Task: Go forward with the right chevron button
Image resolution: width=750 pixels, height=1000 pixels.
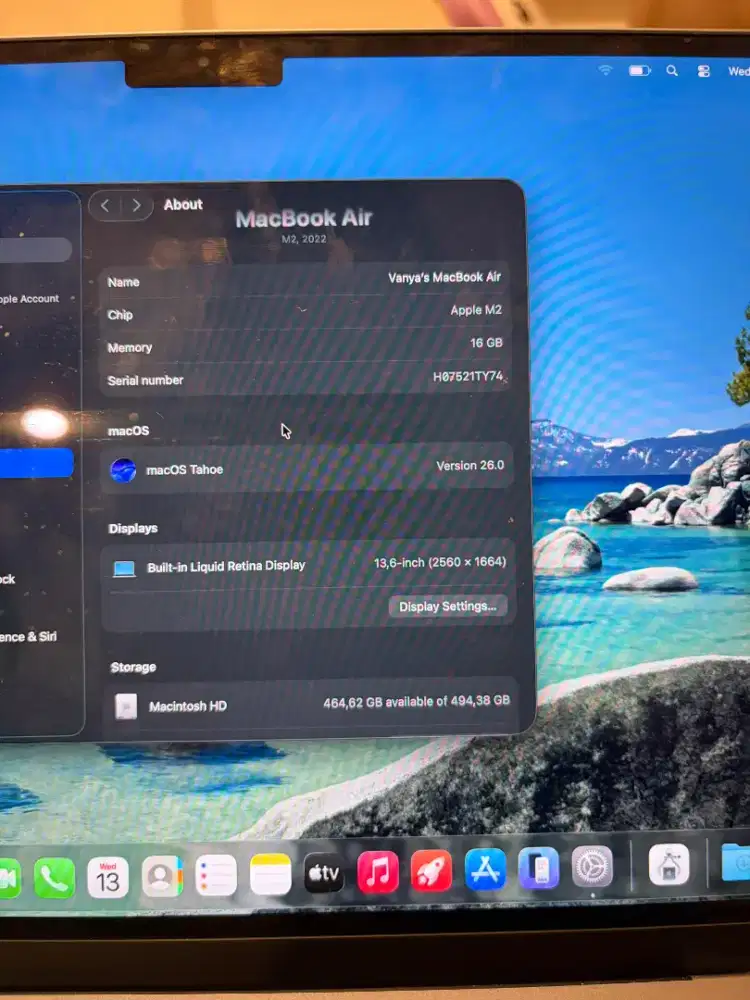Action: tap(136, 205)
